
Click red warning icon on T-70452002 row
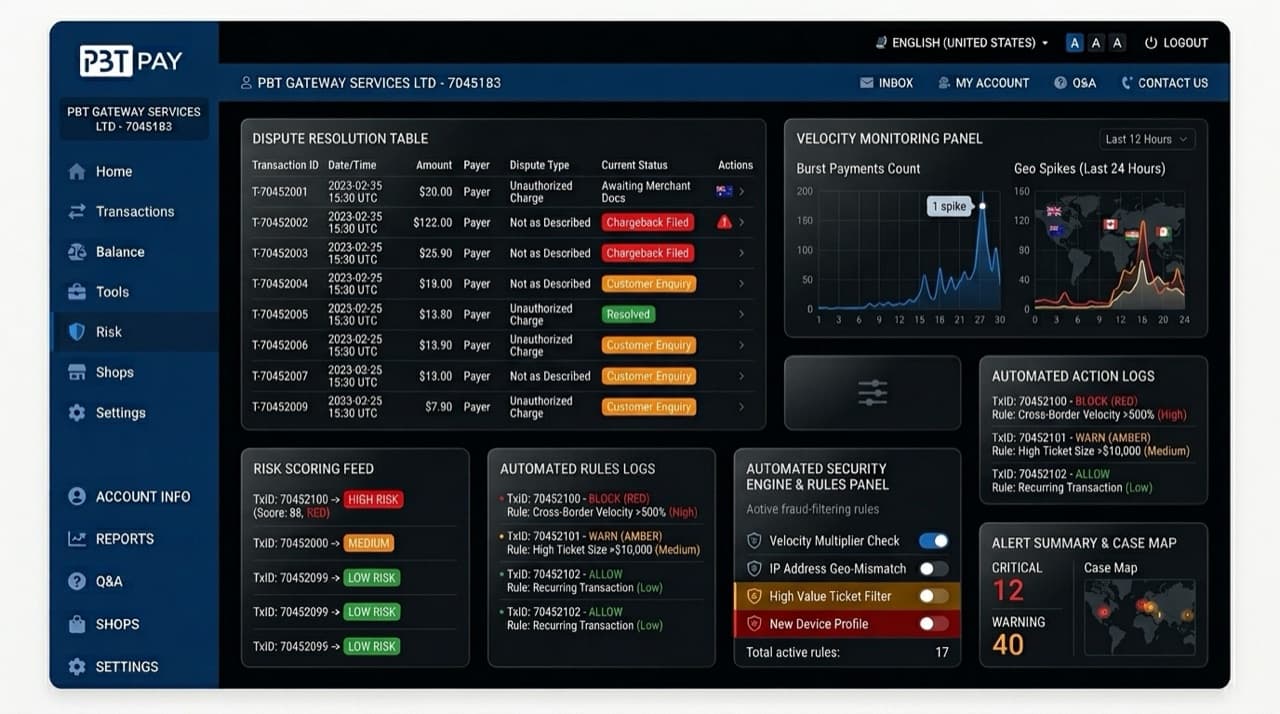(724, 222)
